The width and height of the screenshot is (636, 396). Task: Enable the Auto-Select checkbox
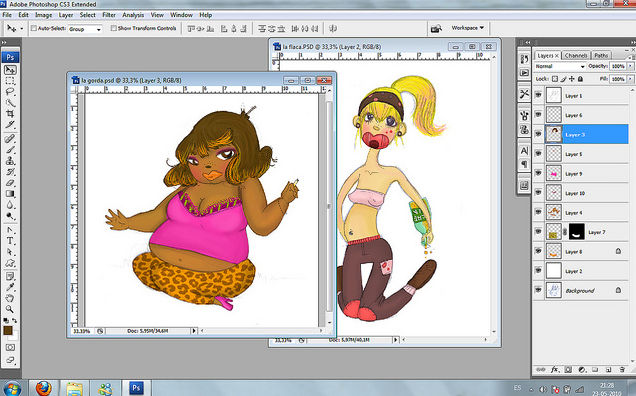point(34,28)
